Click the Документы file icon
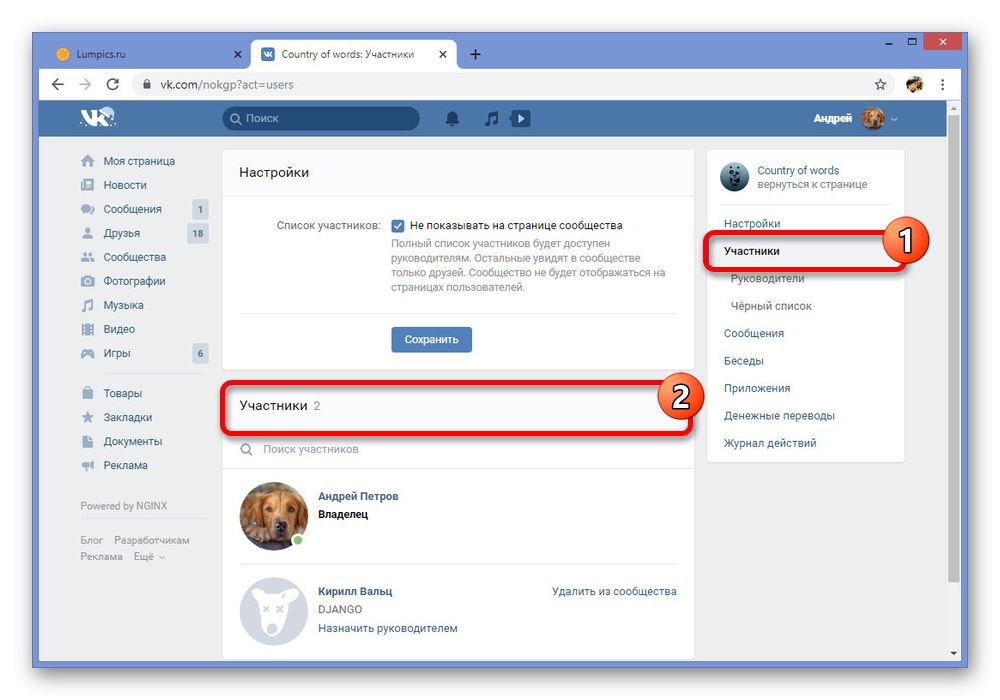Image resolution: width=1000 pixels, height=700 pixels. 87,441
